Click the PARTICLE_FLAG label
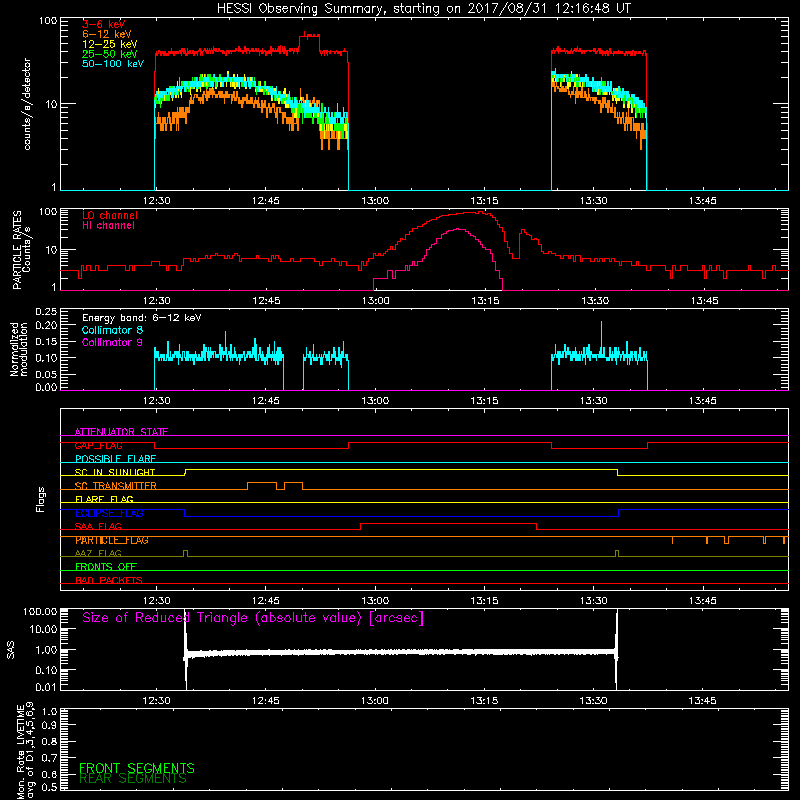The height and width of the screenshot is (800, 800). [x=112, y=540]
